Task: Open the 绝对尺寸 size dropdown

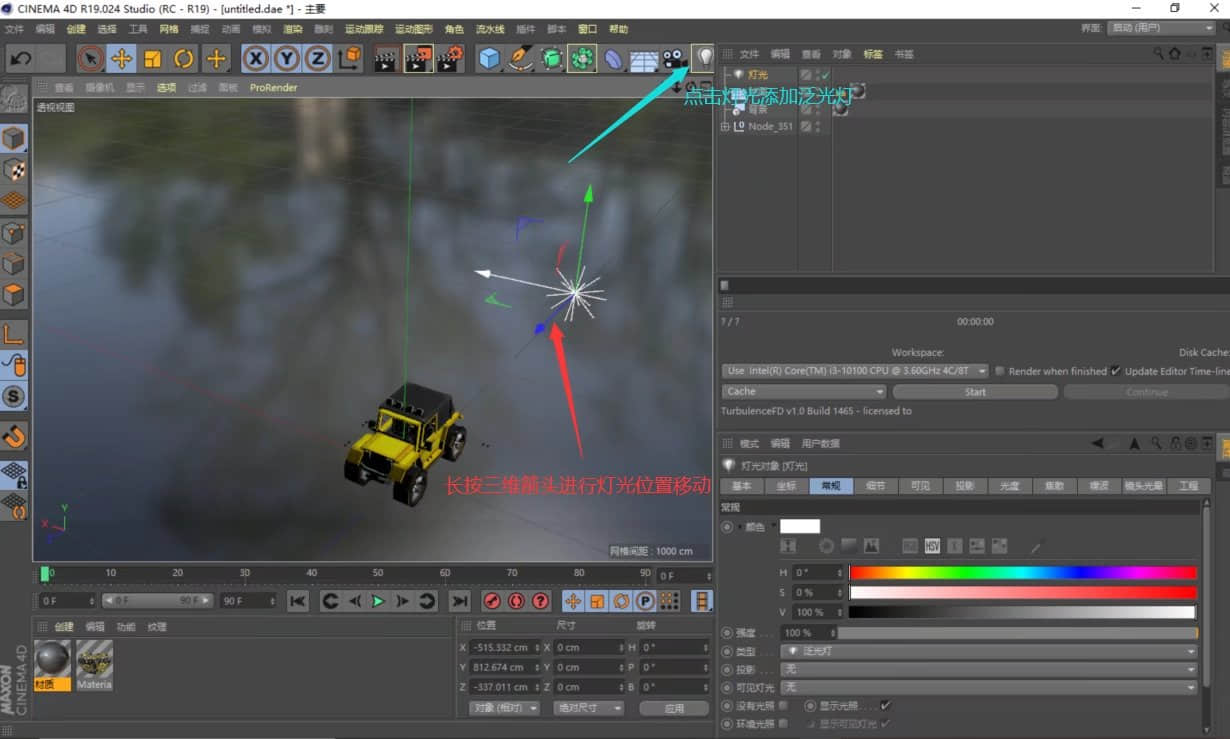Action: [590, 708]
